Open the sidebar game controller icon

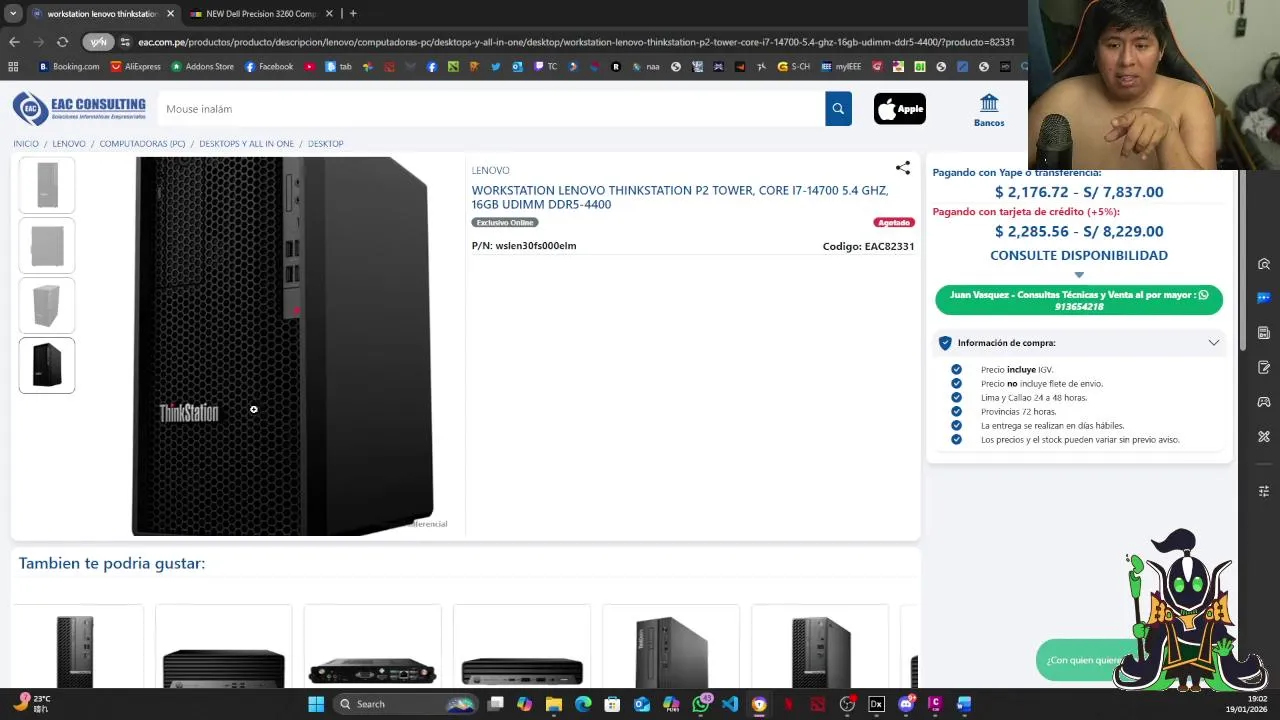(1264, 402)
